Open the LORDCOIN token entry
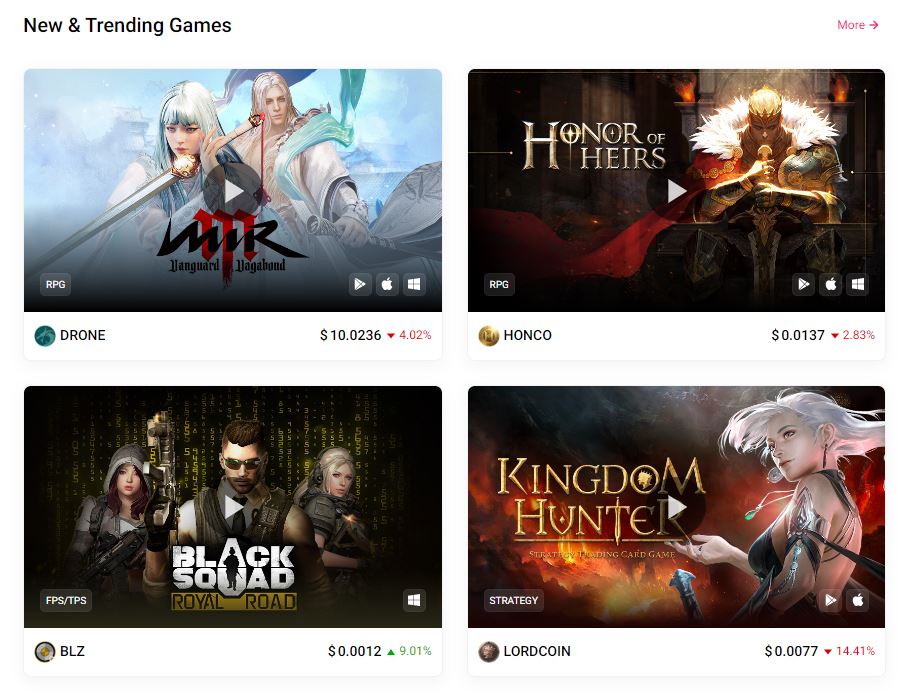The width and height of the screenshot is (908, 700). (525, 651)
